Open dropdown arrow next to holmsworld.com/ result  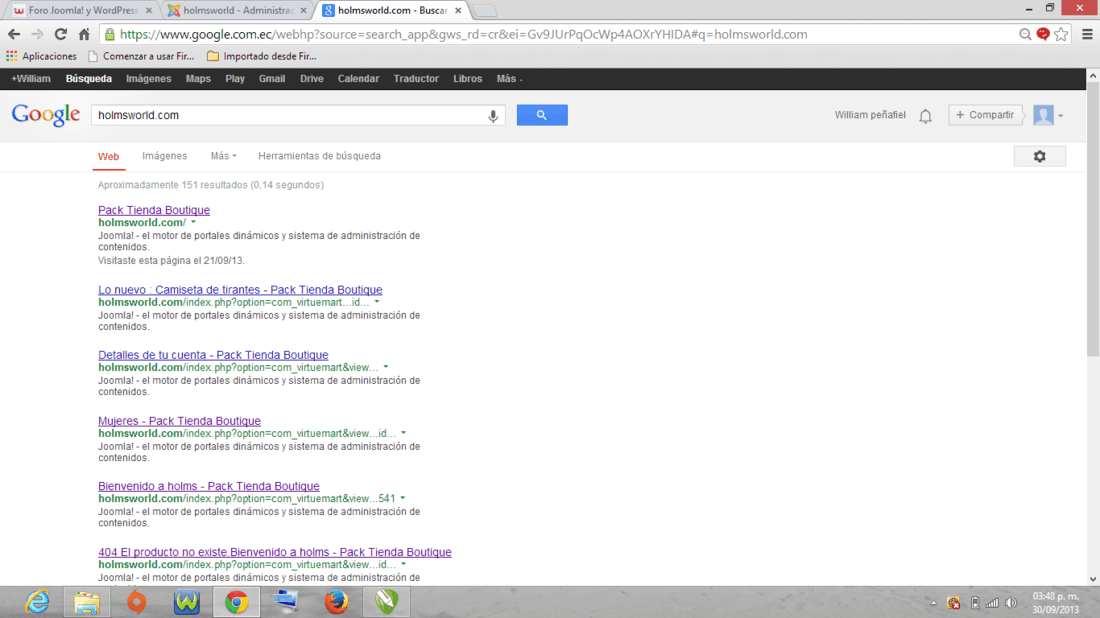[193, 222]
